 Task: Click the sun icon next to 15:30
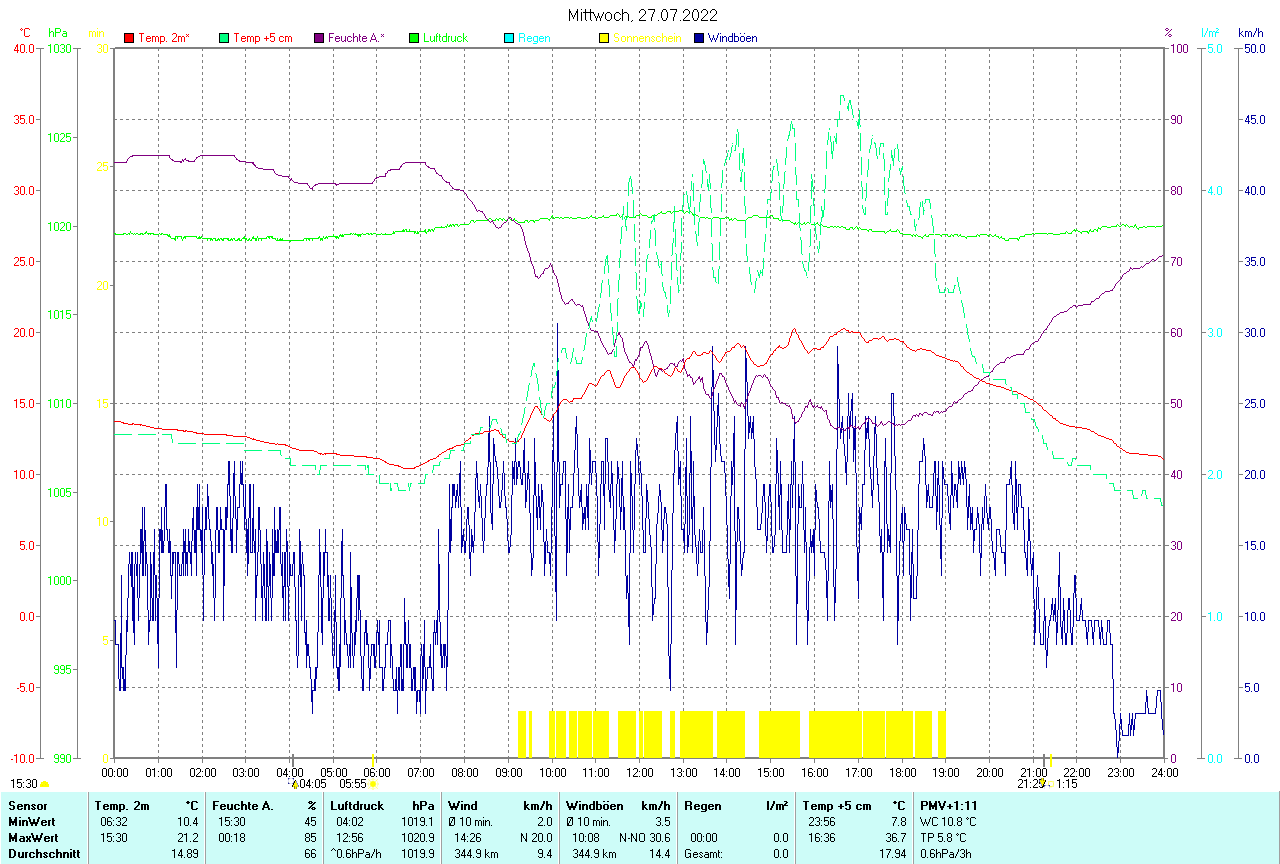coord(44,785)
